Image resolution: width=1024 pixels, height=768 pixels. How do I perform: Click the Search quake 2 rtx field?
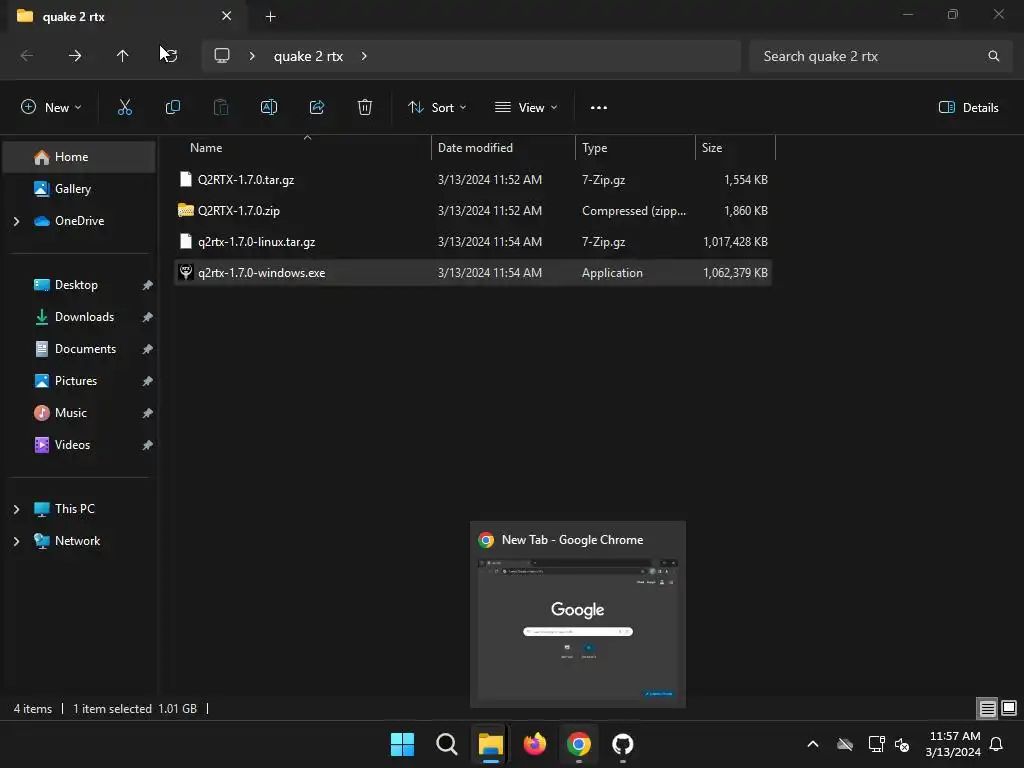click(x=880, y=56)
